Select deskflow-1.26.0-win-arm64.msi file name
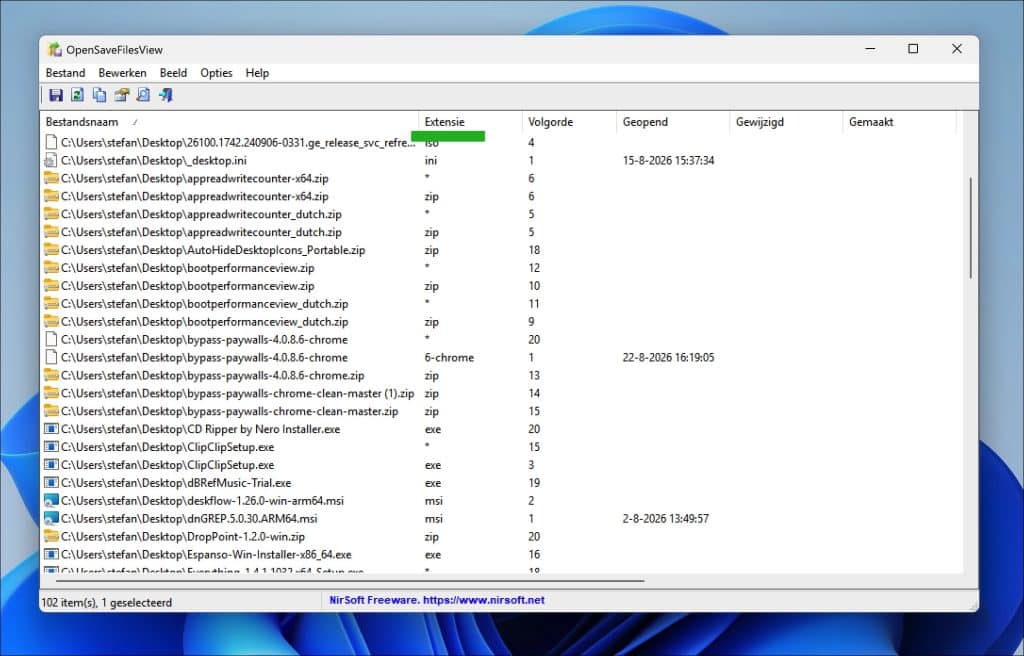The height and width of the screenshot is (656, 1024). point(202,501)
